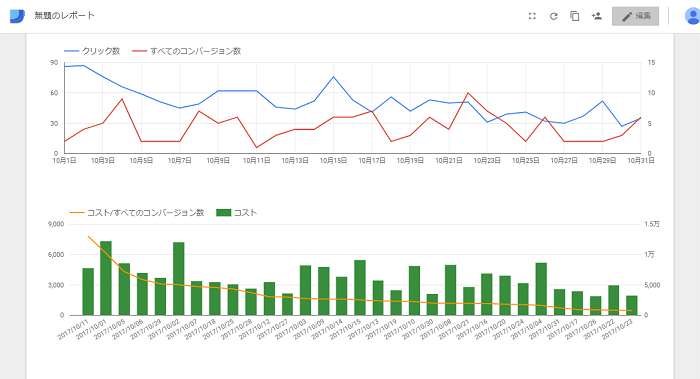The image size is (700, 379).
Task: Open the user account avatar
Action: point(692,16)
